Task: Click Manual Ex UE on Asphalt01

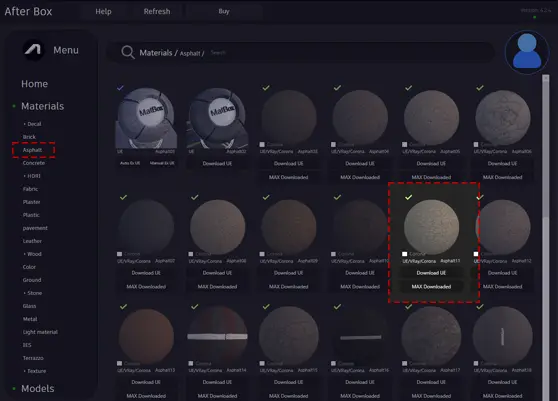Action: pos(162,163)
